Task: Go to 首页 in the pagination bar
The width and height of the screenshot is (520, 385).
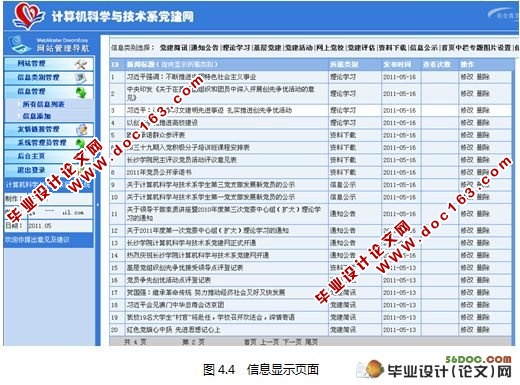Action: (250, 342)
